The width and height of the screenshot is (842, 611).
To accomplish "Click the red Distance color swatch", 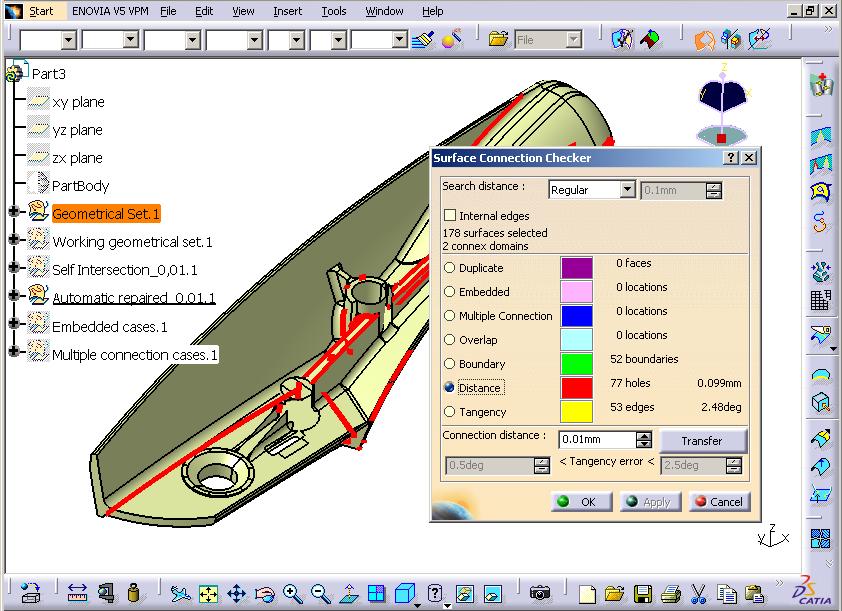I will point(577,388).
